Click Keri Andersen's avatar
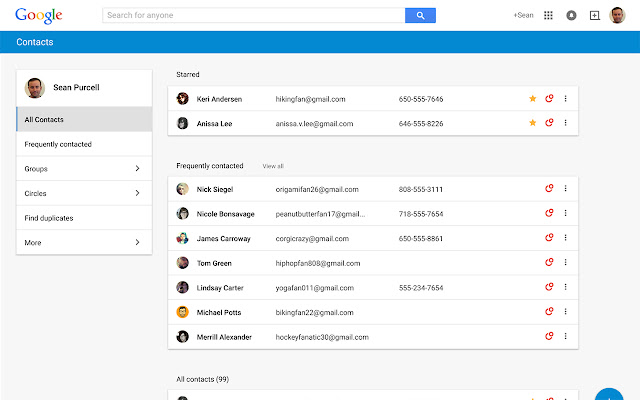 click(182, 98)
